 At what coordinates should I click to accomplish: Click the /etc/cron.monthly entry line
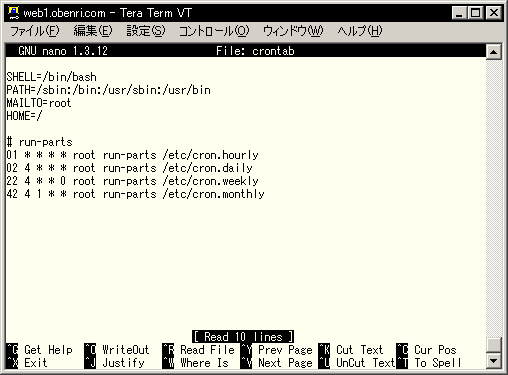point(135,194)
